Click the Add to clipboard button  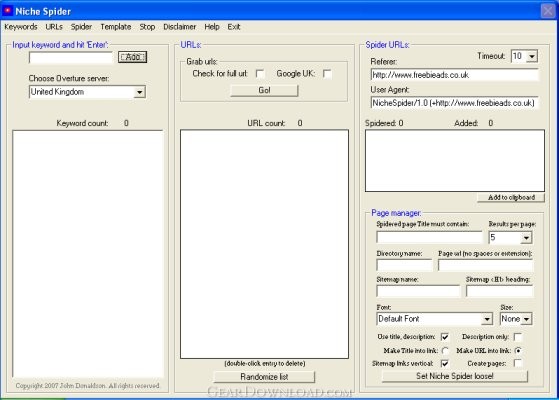[x=511, y=198]
